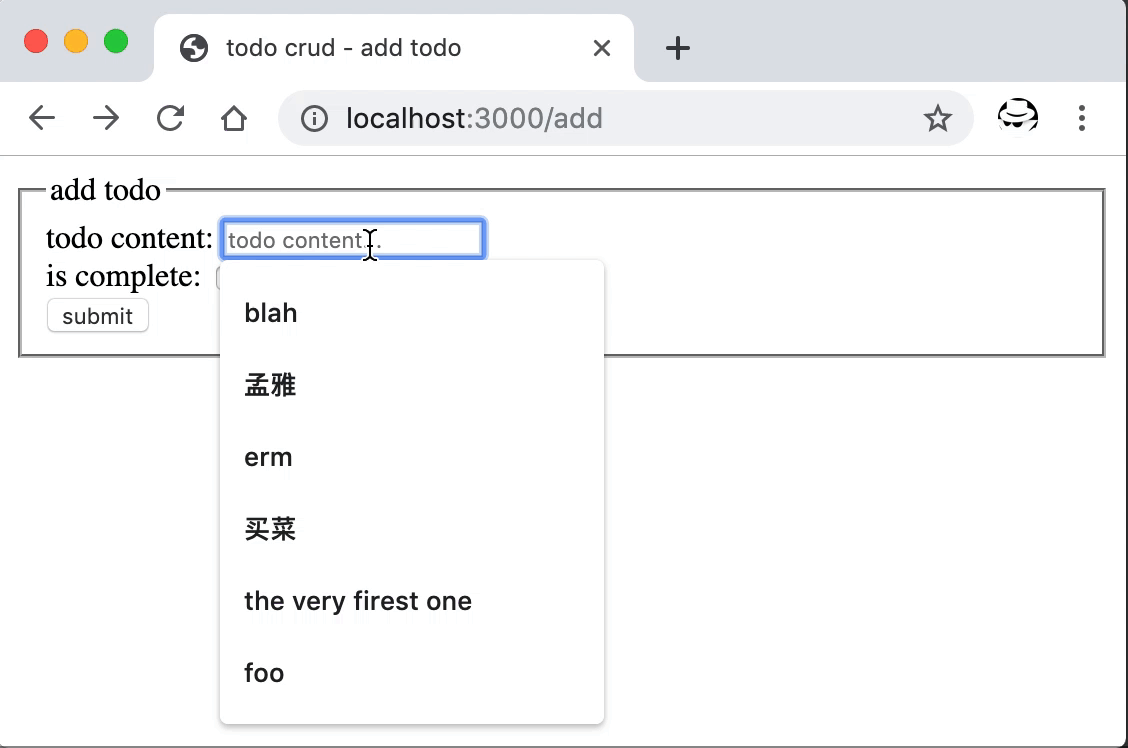The image size is (1128, 748).
Task: Click the incognito profile icon
Action: (1017, 117)
